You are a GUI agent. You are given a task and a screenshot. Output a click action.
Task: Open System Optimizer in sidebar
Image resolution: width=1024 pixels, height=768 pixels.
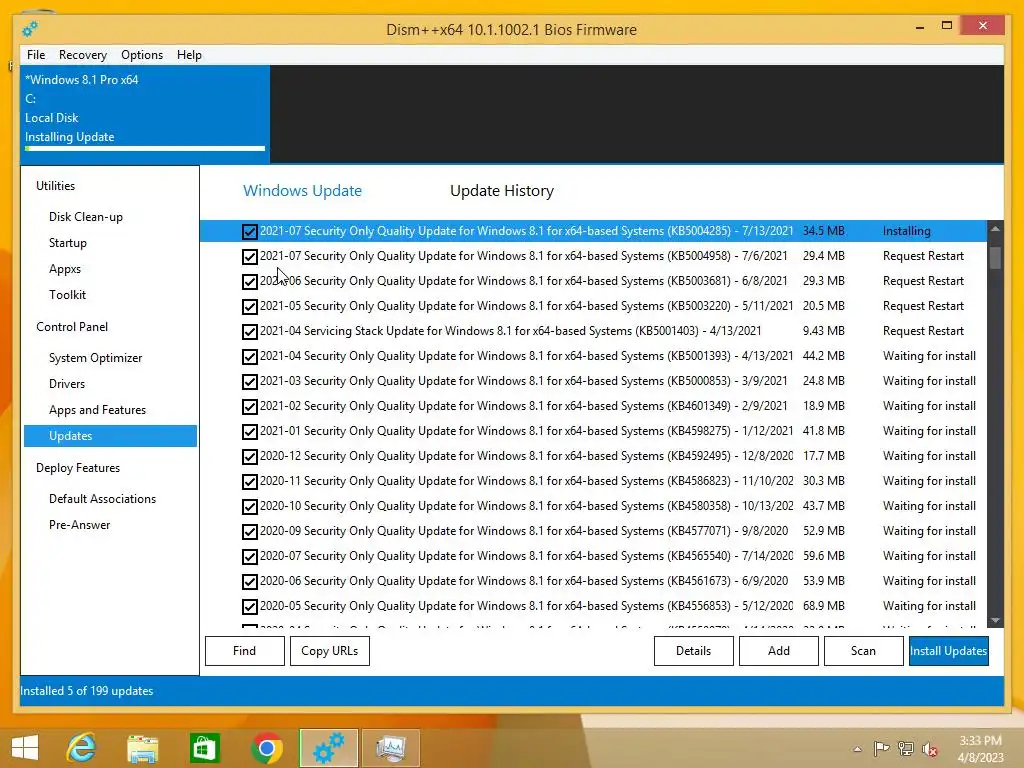[95, 358]
